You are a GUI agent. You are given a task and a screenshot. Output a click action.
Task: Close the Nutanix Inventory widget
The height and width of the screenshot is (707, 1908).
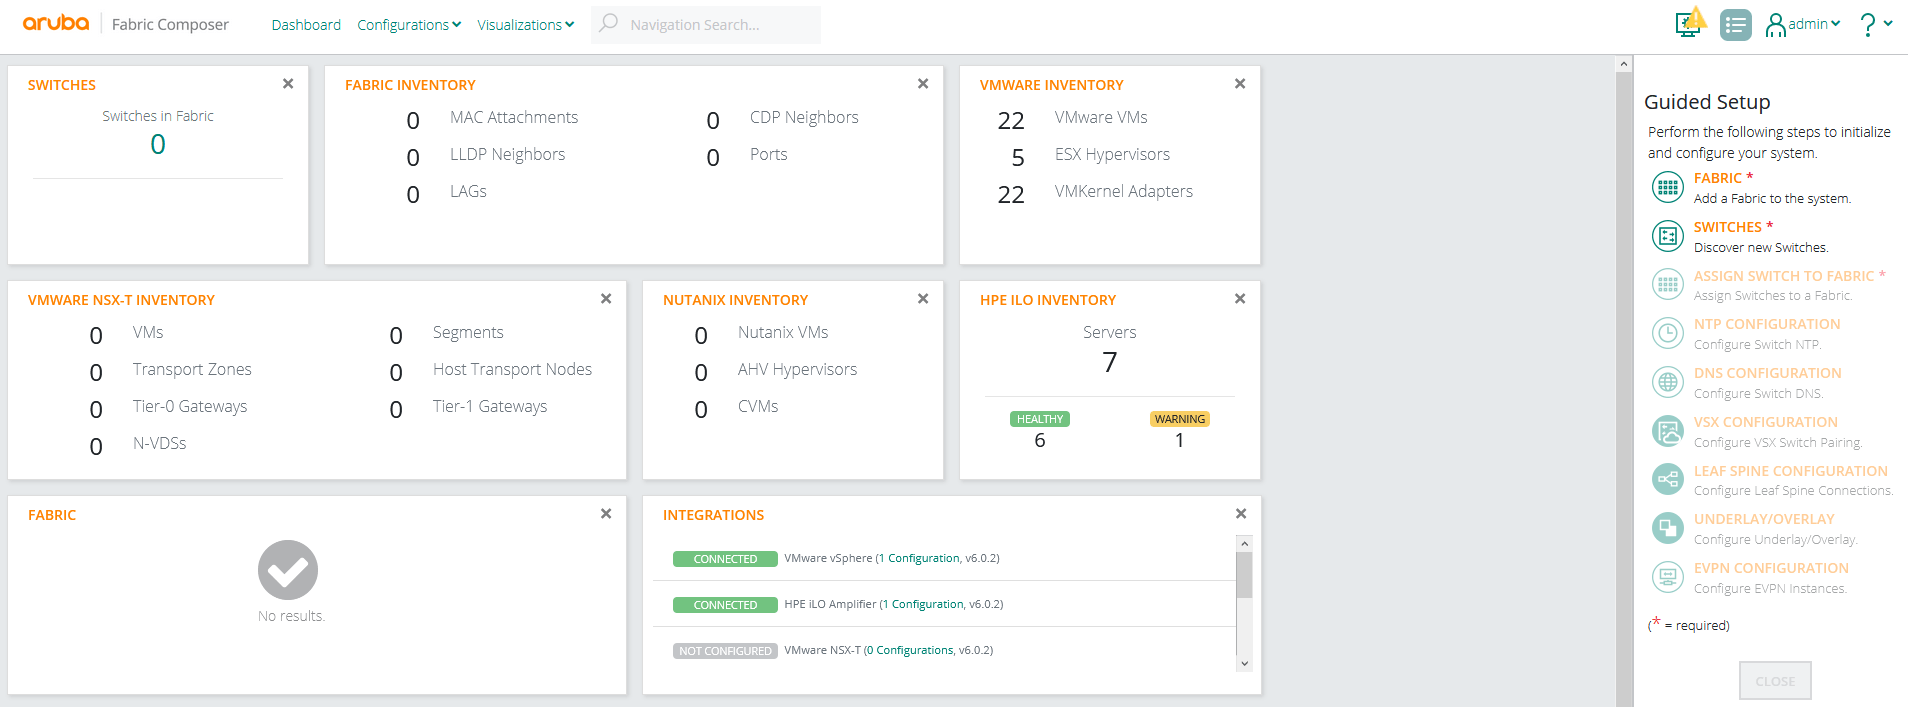[x=923, y=299]
